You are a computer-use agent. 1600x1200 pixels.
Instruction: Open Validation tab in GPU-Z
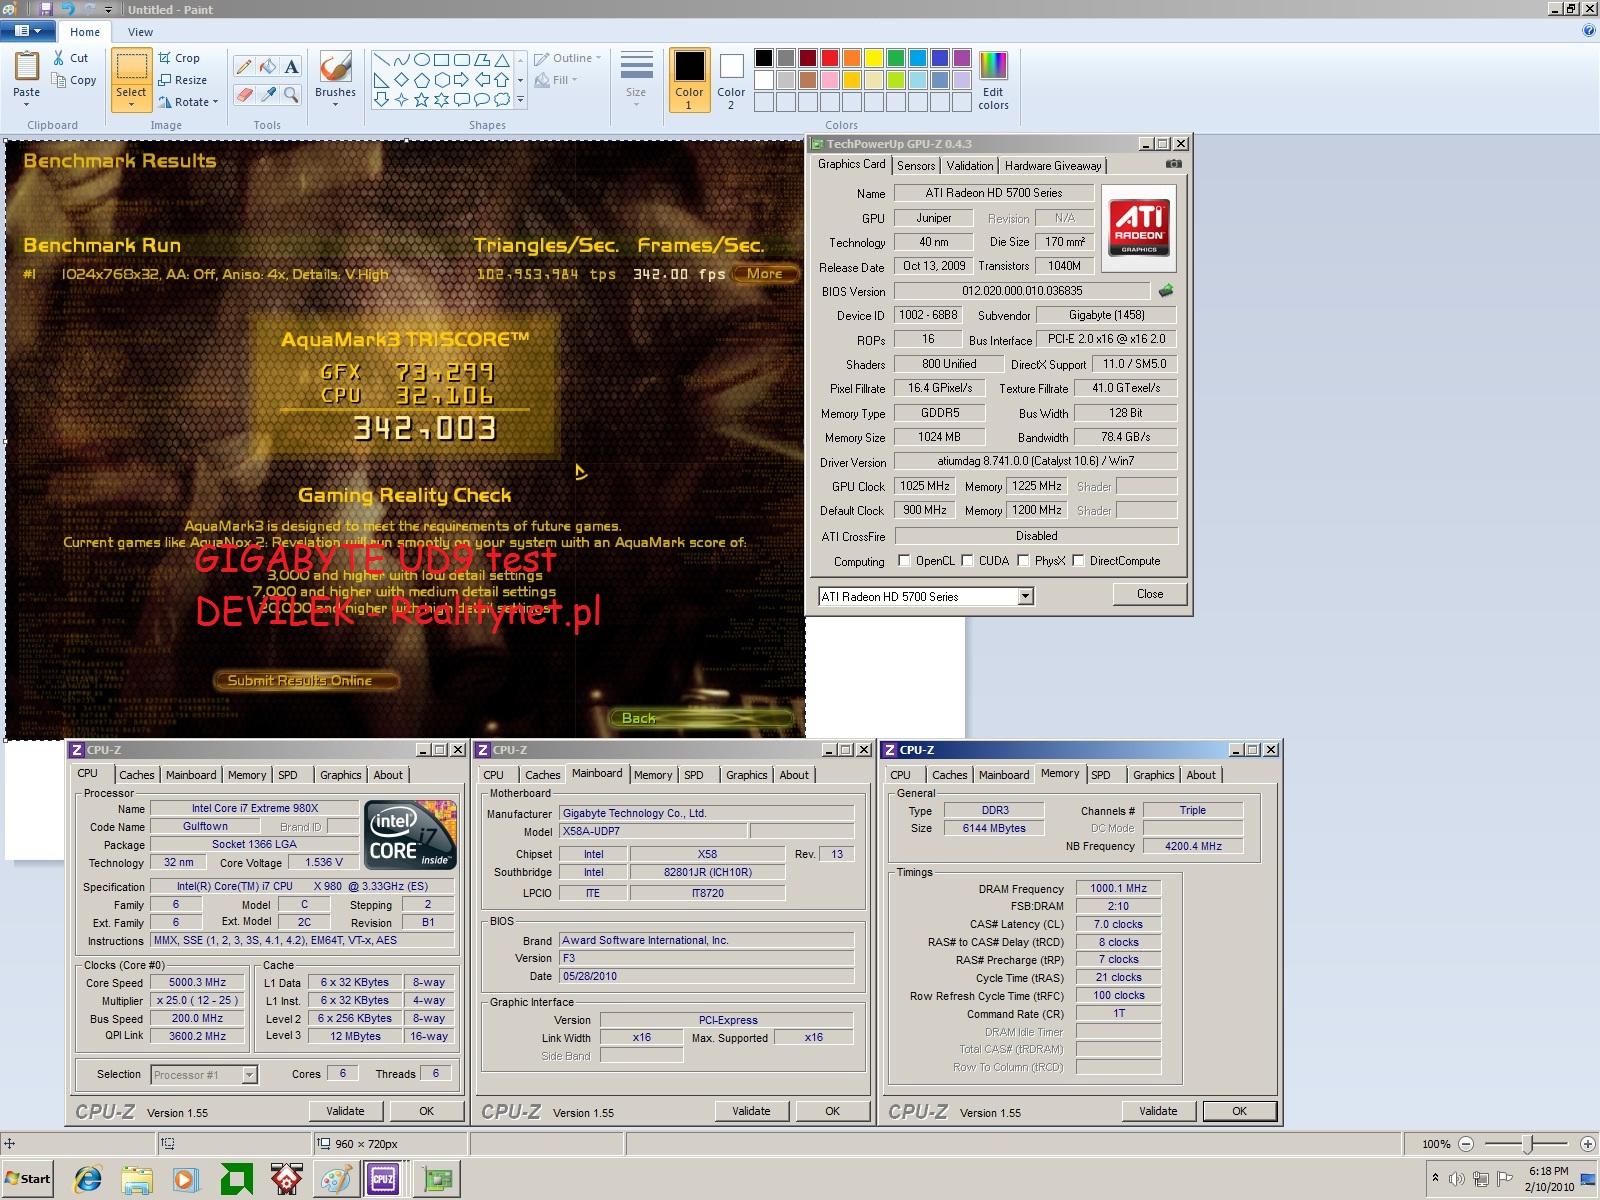[x=970, y=166]
